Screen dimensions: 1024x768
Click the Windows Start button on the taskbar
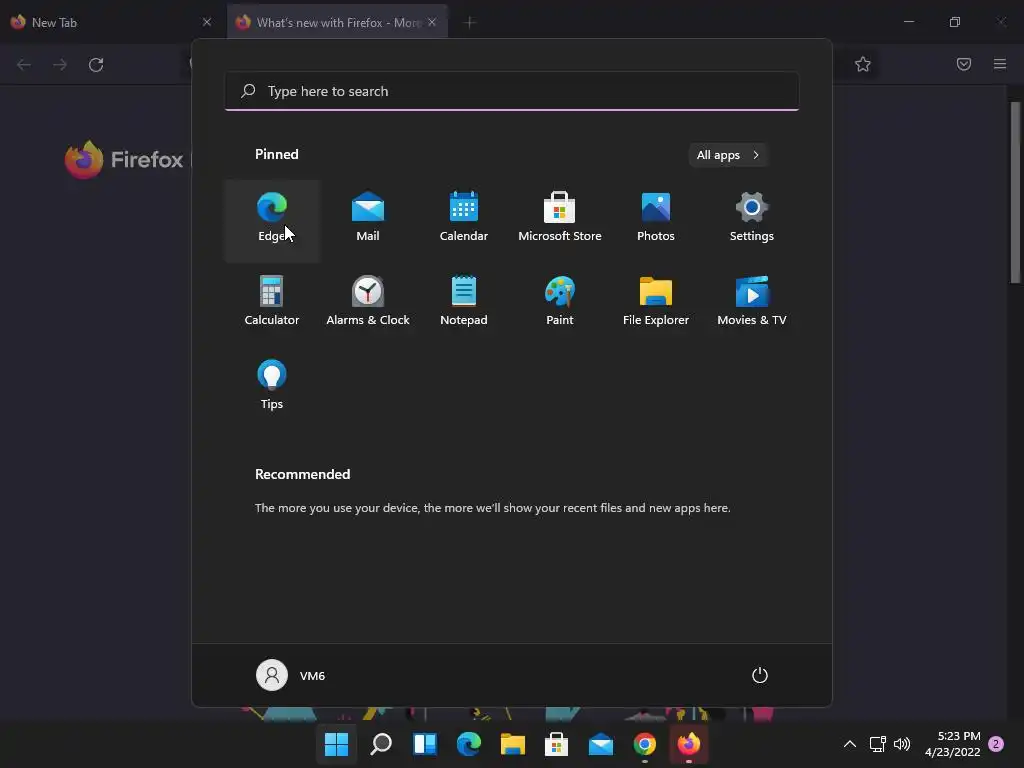point(336,744)
